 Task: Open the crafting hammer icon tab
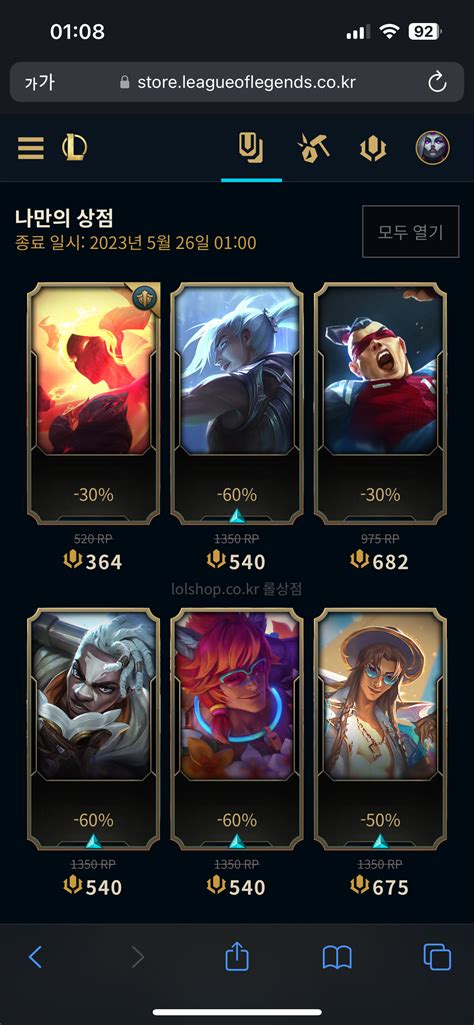(313, 148)
